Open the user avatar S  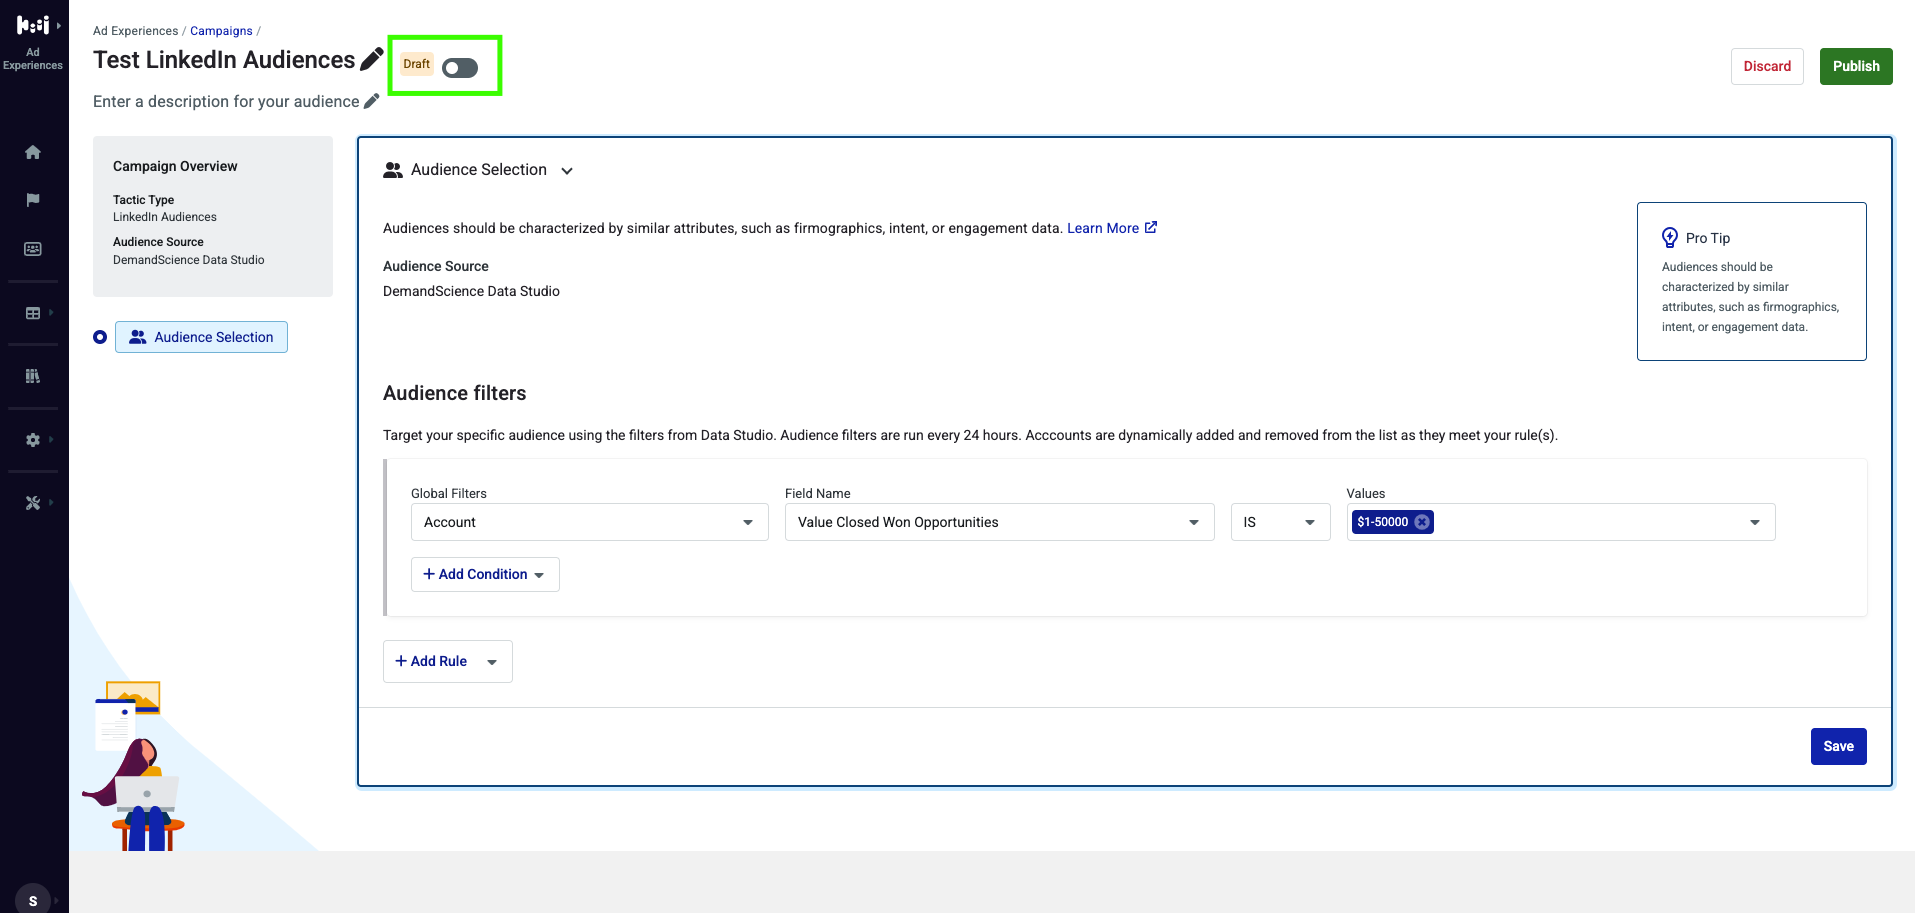tap(33, 899)
